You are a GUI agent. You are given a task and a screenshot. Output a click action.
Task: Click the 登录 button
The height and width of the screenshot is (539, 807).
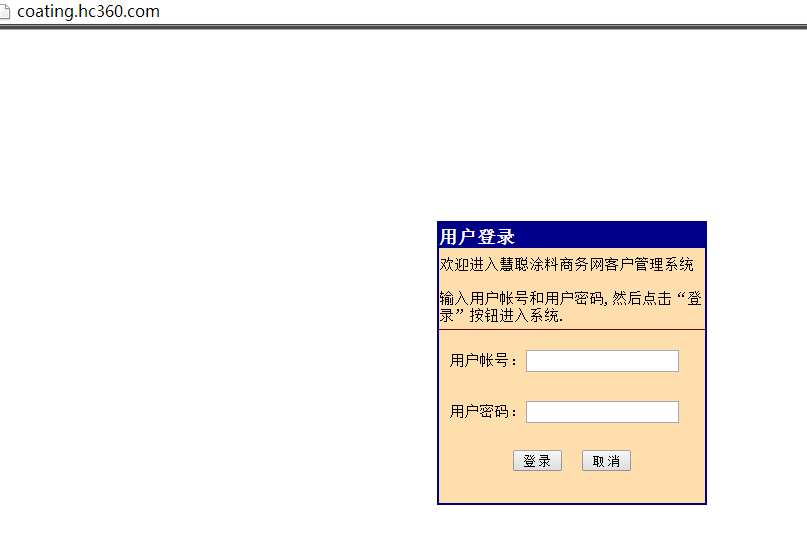click(x=537, y=461)
